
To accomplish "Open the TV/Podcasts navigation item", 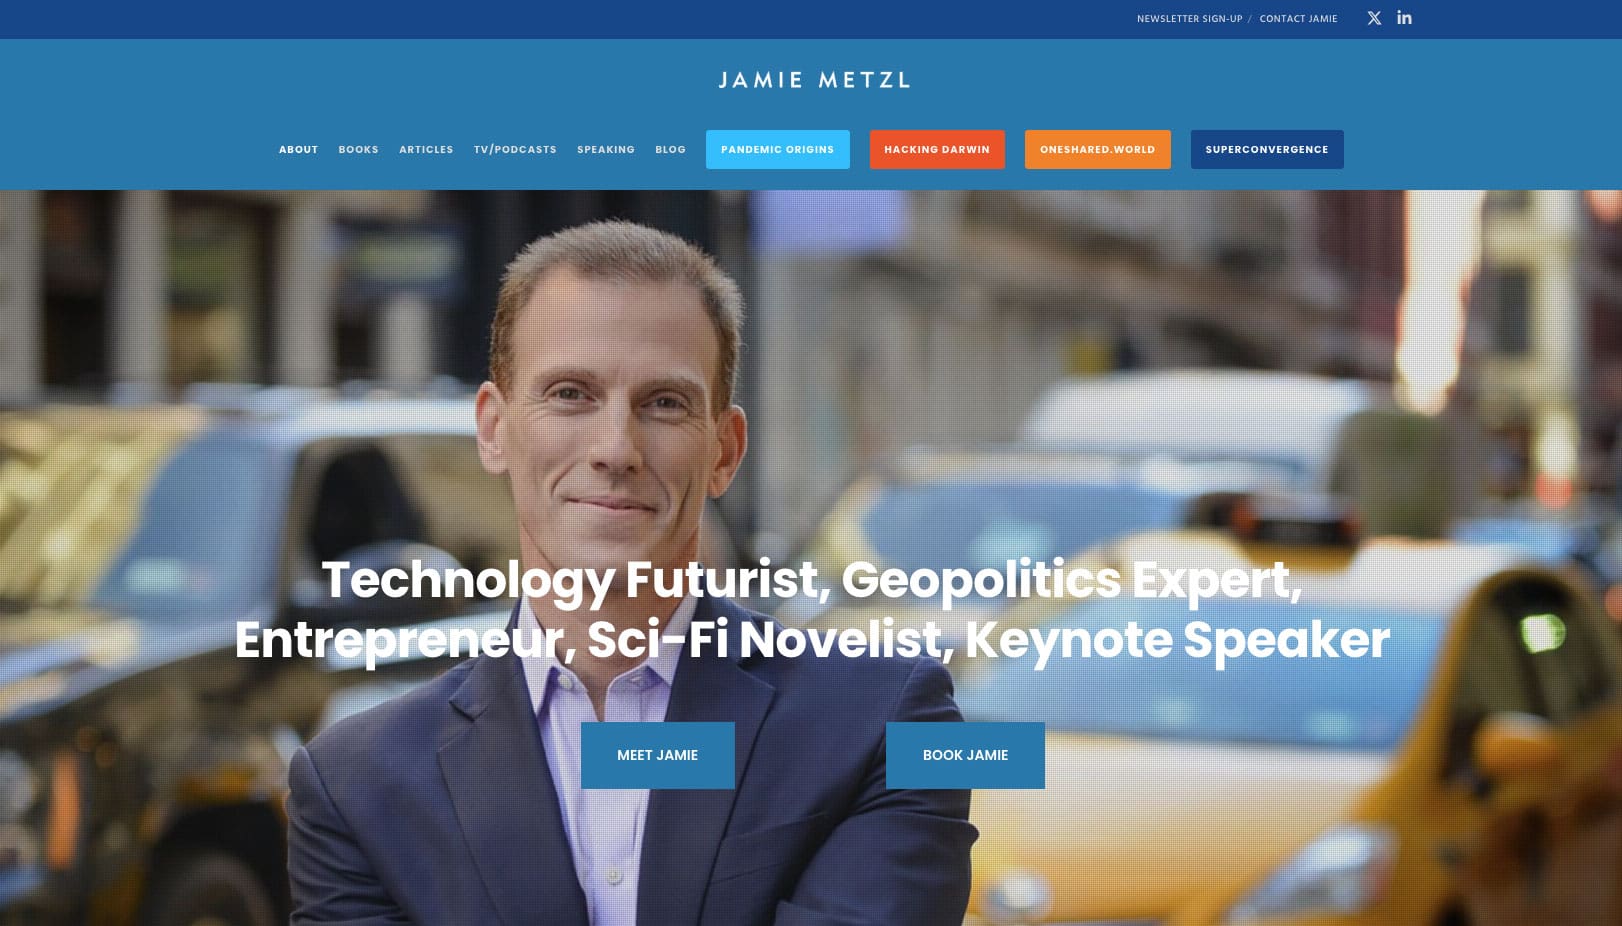I will (515, 150).
